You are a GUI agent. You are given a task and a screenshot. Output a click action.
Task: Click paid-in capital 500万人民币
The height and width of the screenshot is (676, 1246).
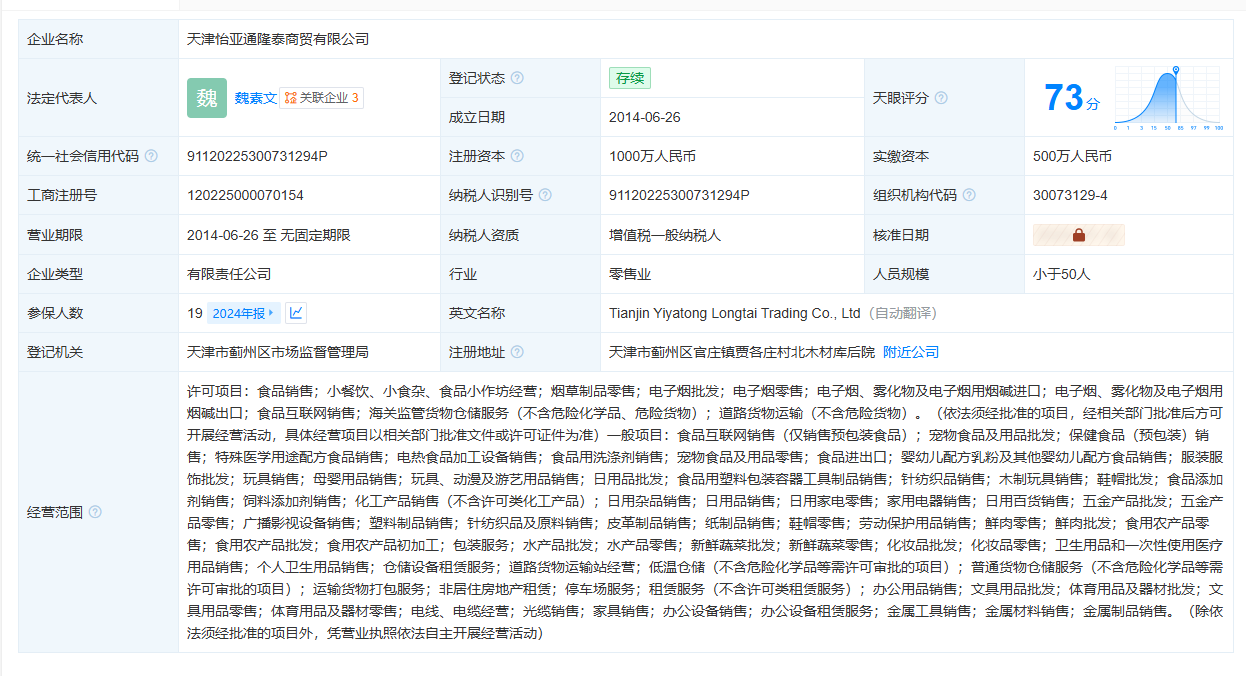[1072, 156]
